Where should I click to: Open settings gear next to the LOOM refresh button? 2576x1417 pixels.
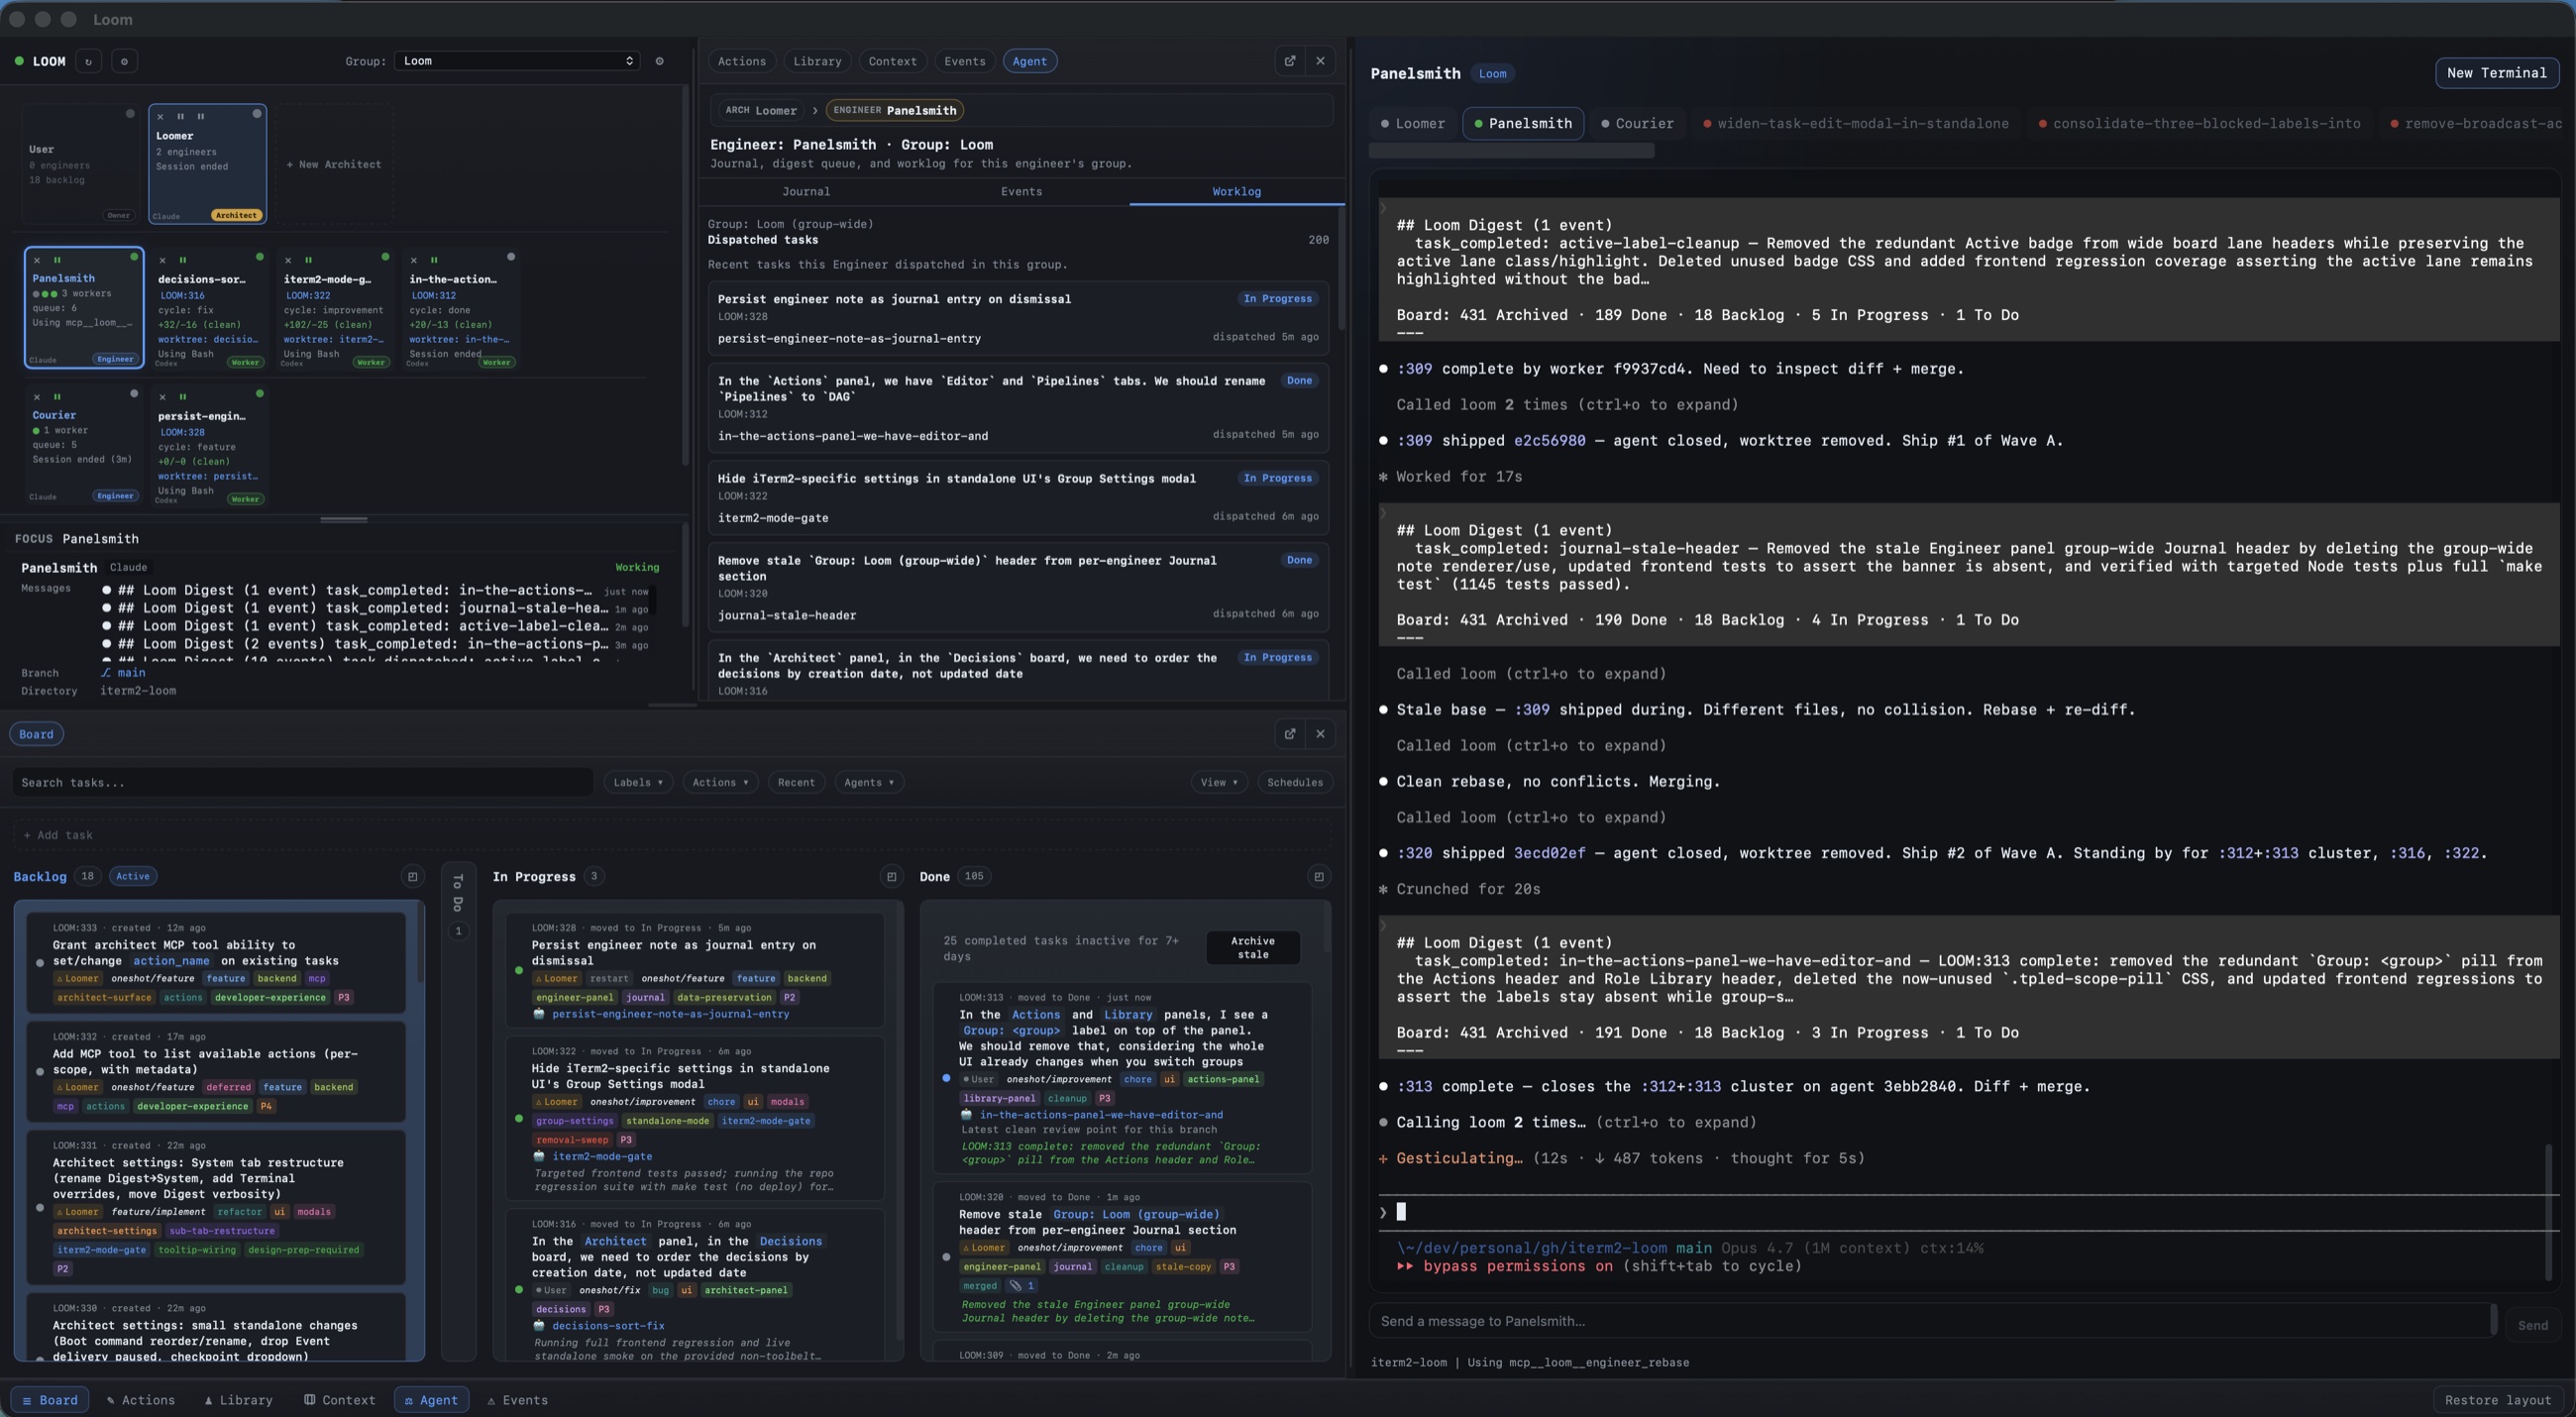point(124,61)
